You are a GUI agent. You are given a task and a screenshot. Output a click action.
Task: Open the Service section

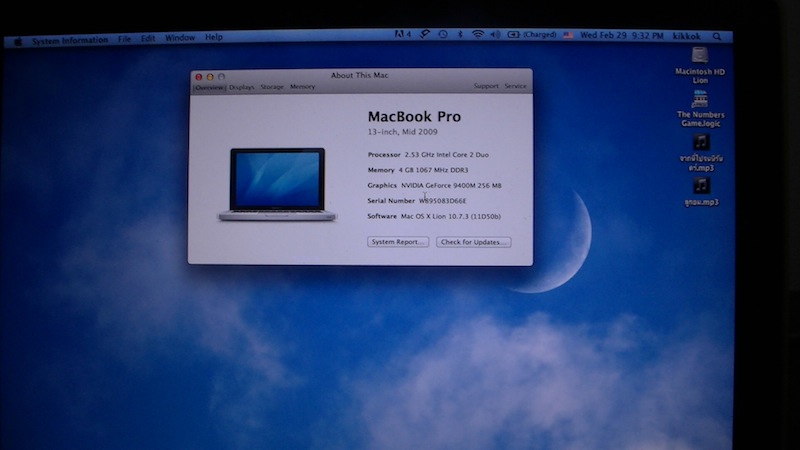(x=515, y=86)
